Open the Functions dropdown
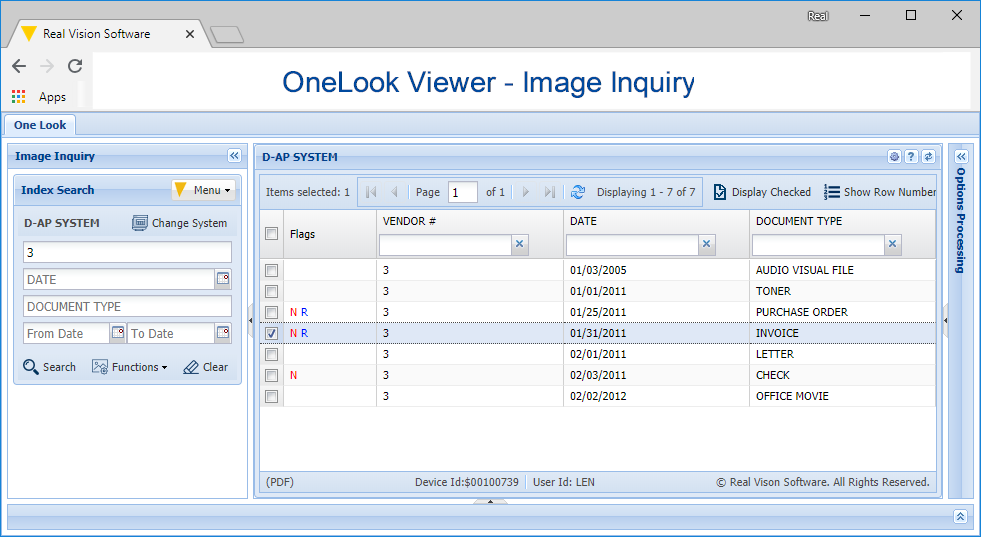The width and height of the screenshot is (981, 537). click(x=130, y=367)
